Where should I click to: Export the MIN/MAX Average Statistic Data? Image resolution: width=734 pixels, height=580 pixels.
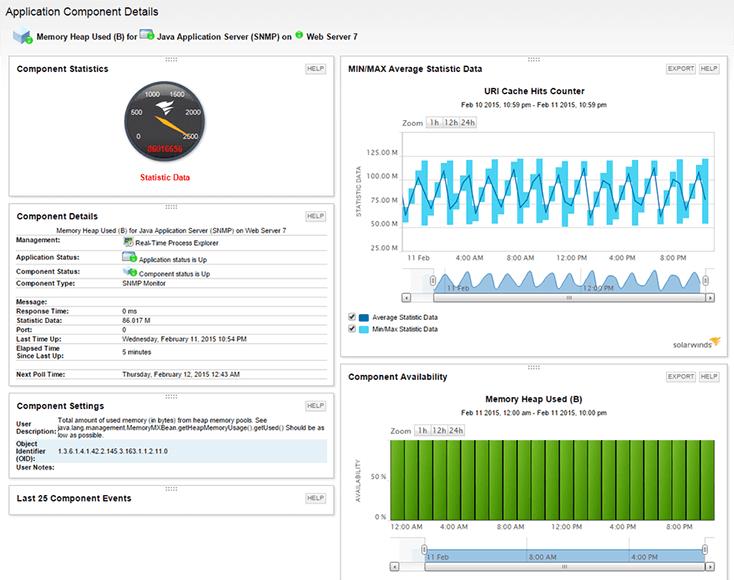point(681,69)
